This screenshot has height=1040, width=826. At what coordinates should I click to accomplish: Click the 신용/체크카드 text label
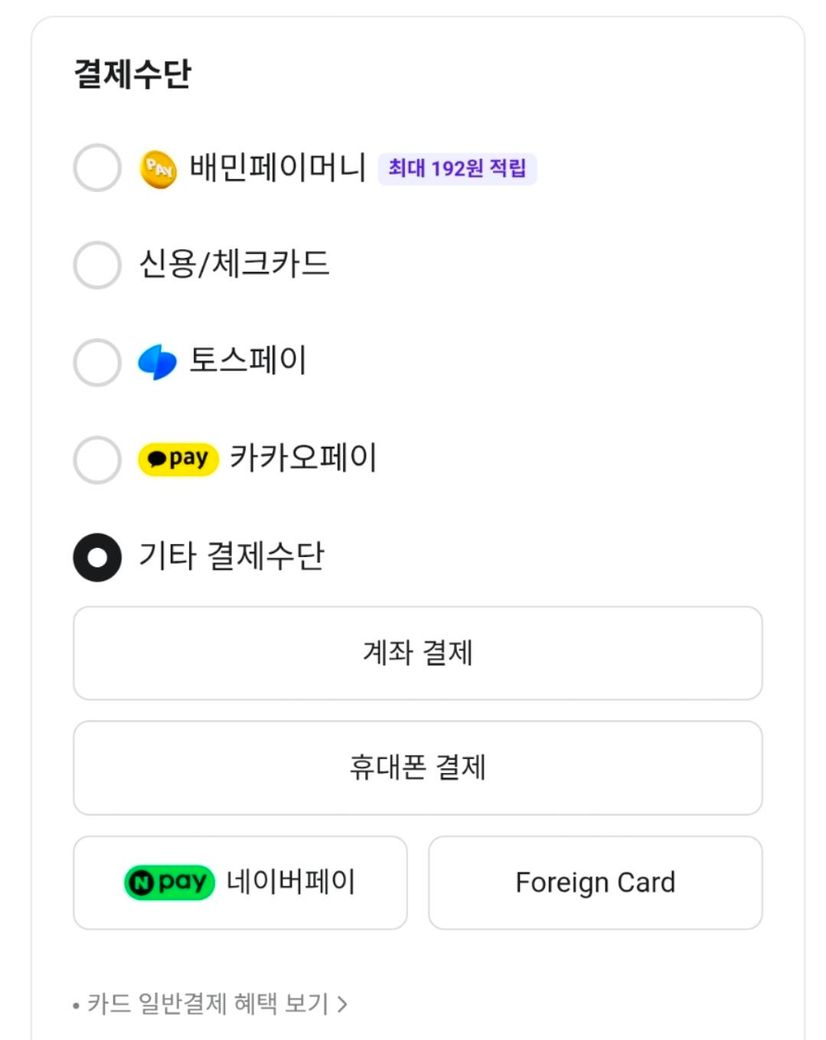234,265
